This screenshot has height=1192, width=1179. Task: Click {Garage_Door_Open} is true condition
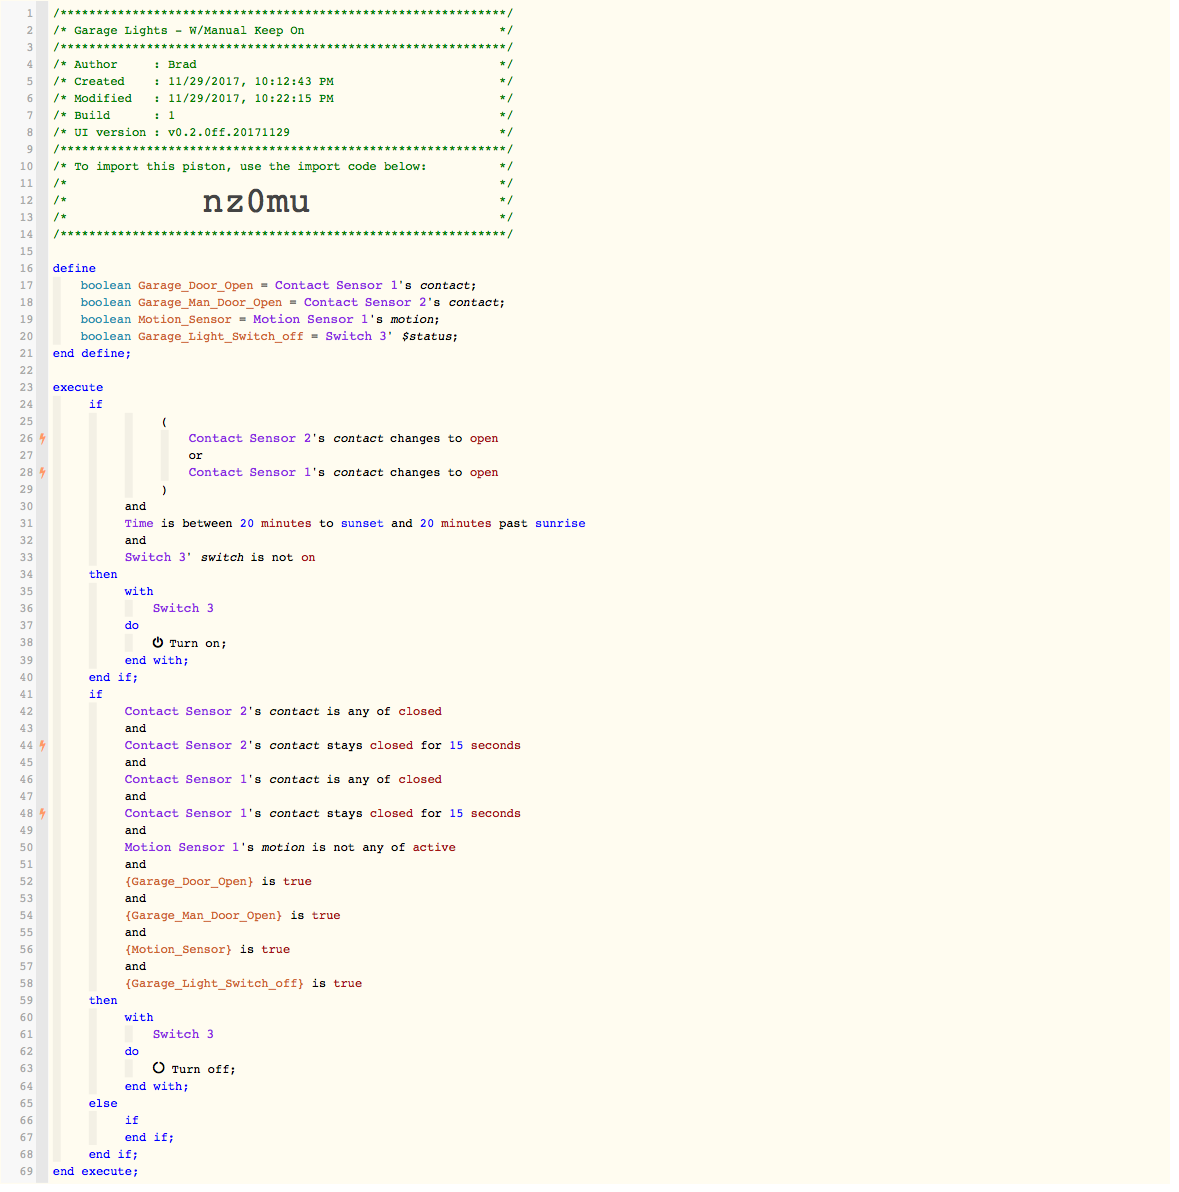tap(218, 882)
